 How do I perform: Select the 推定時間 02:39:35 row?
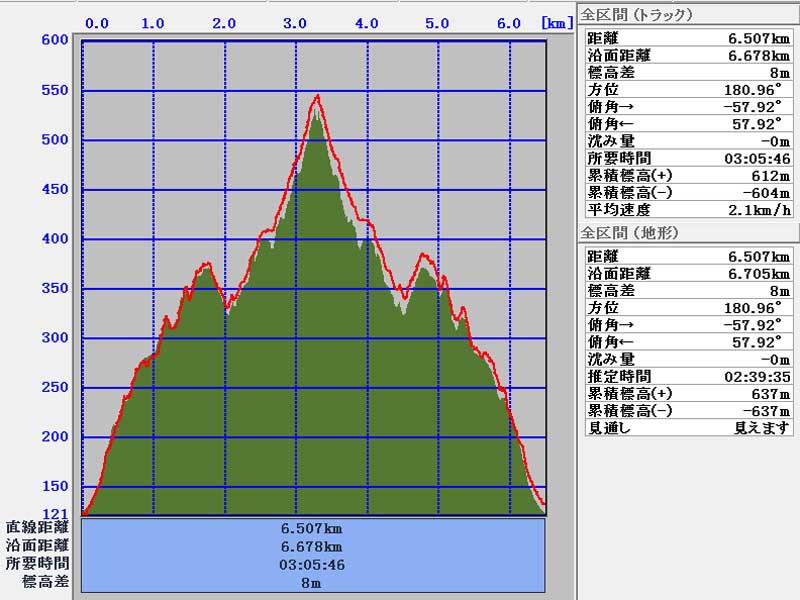click(x=688, y=377)
